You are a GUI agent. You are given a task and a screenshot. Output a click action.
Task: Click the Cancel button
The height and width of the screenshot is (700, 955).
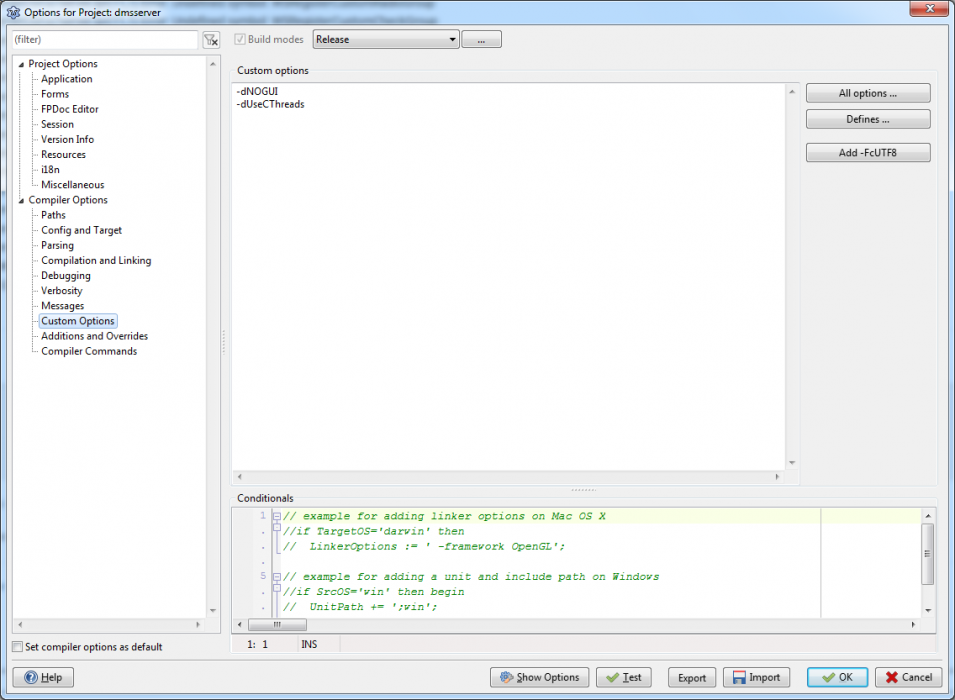[x=909, y=677]
